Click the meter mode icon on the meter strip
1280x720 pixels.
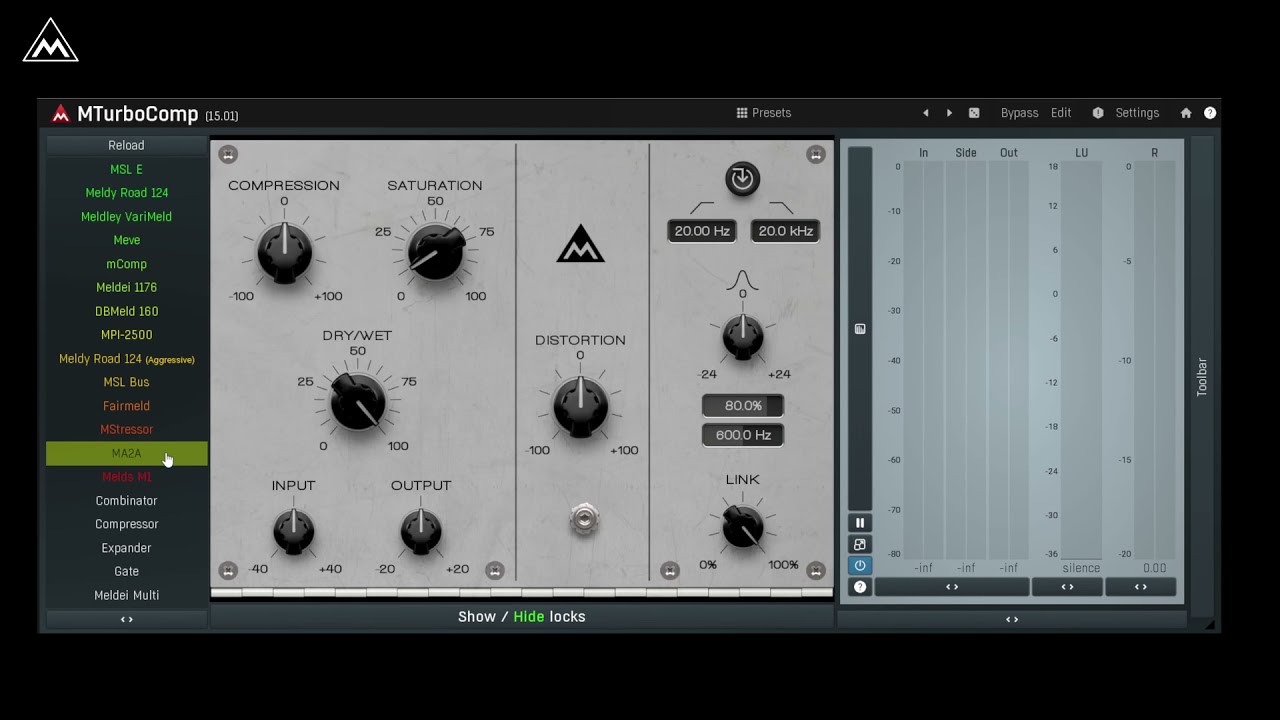pos(860,329)
